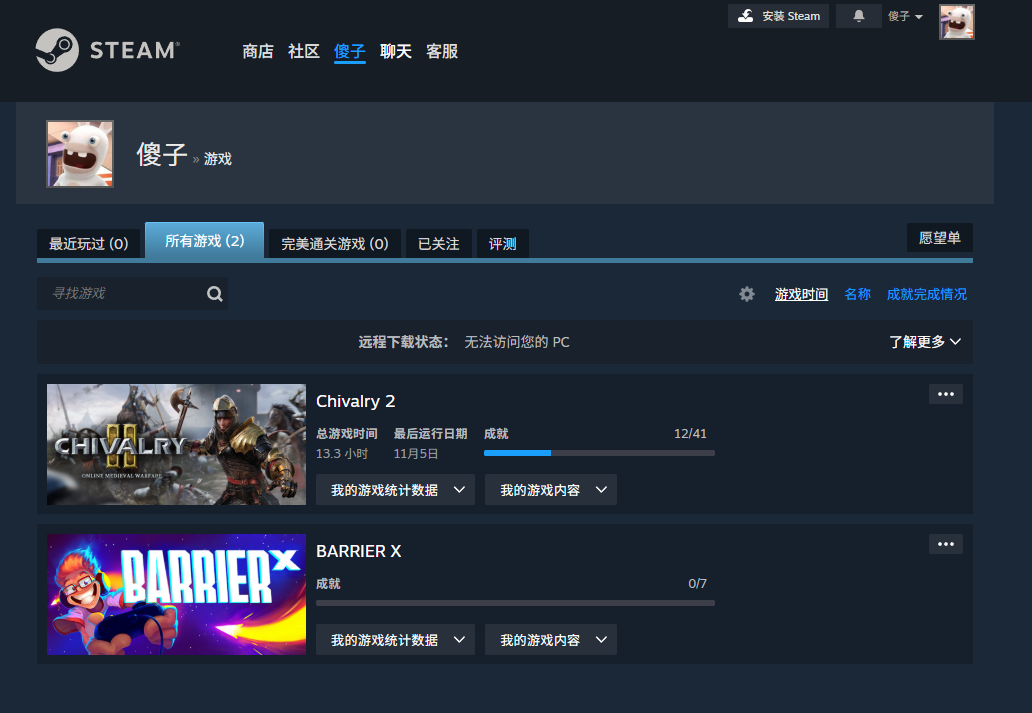Screen dimensions: 1032x713
Task: Open Chivalry 2 three-dot options menu
Action: [x=945, y=394]
